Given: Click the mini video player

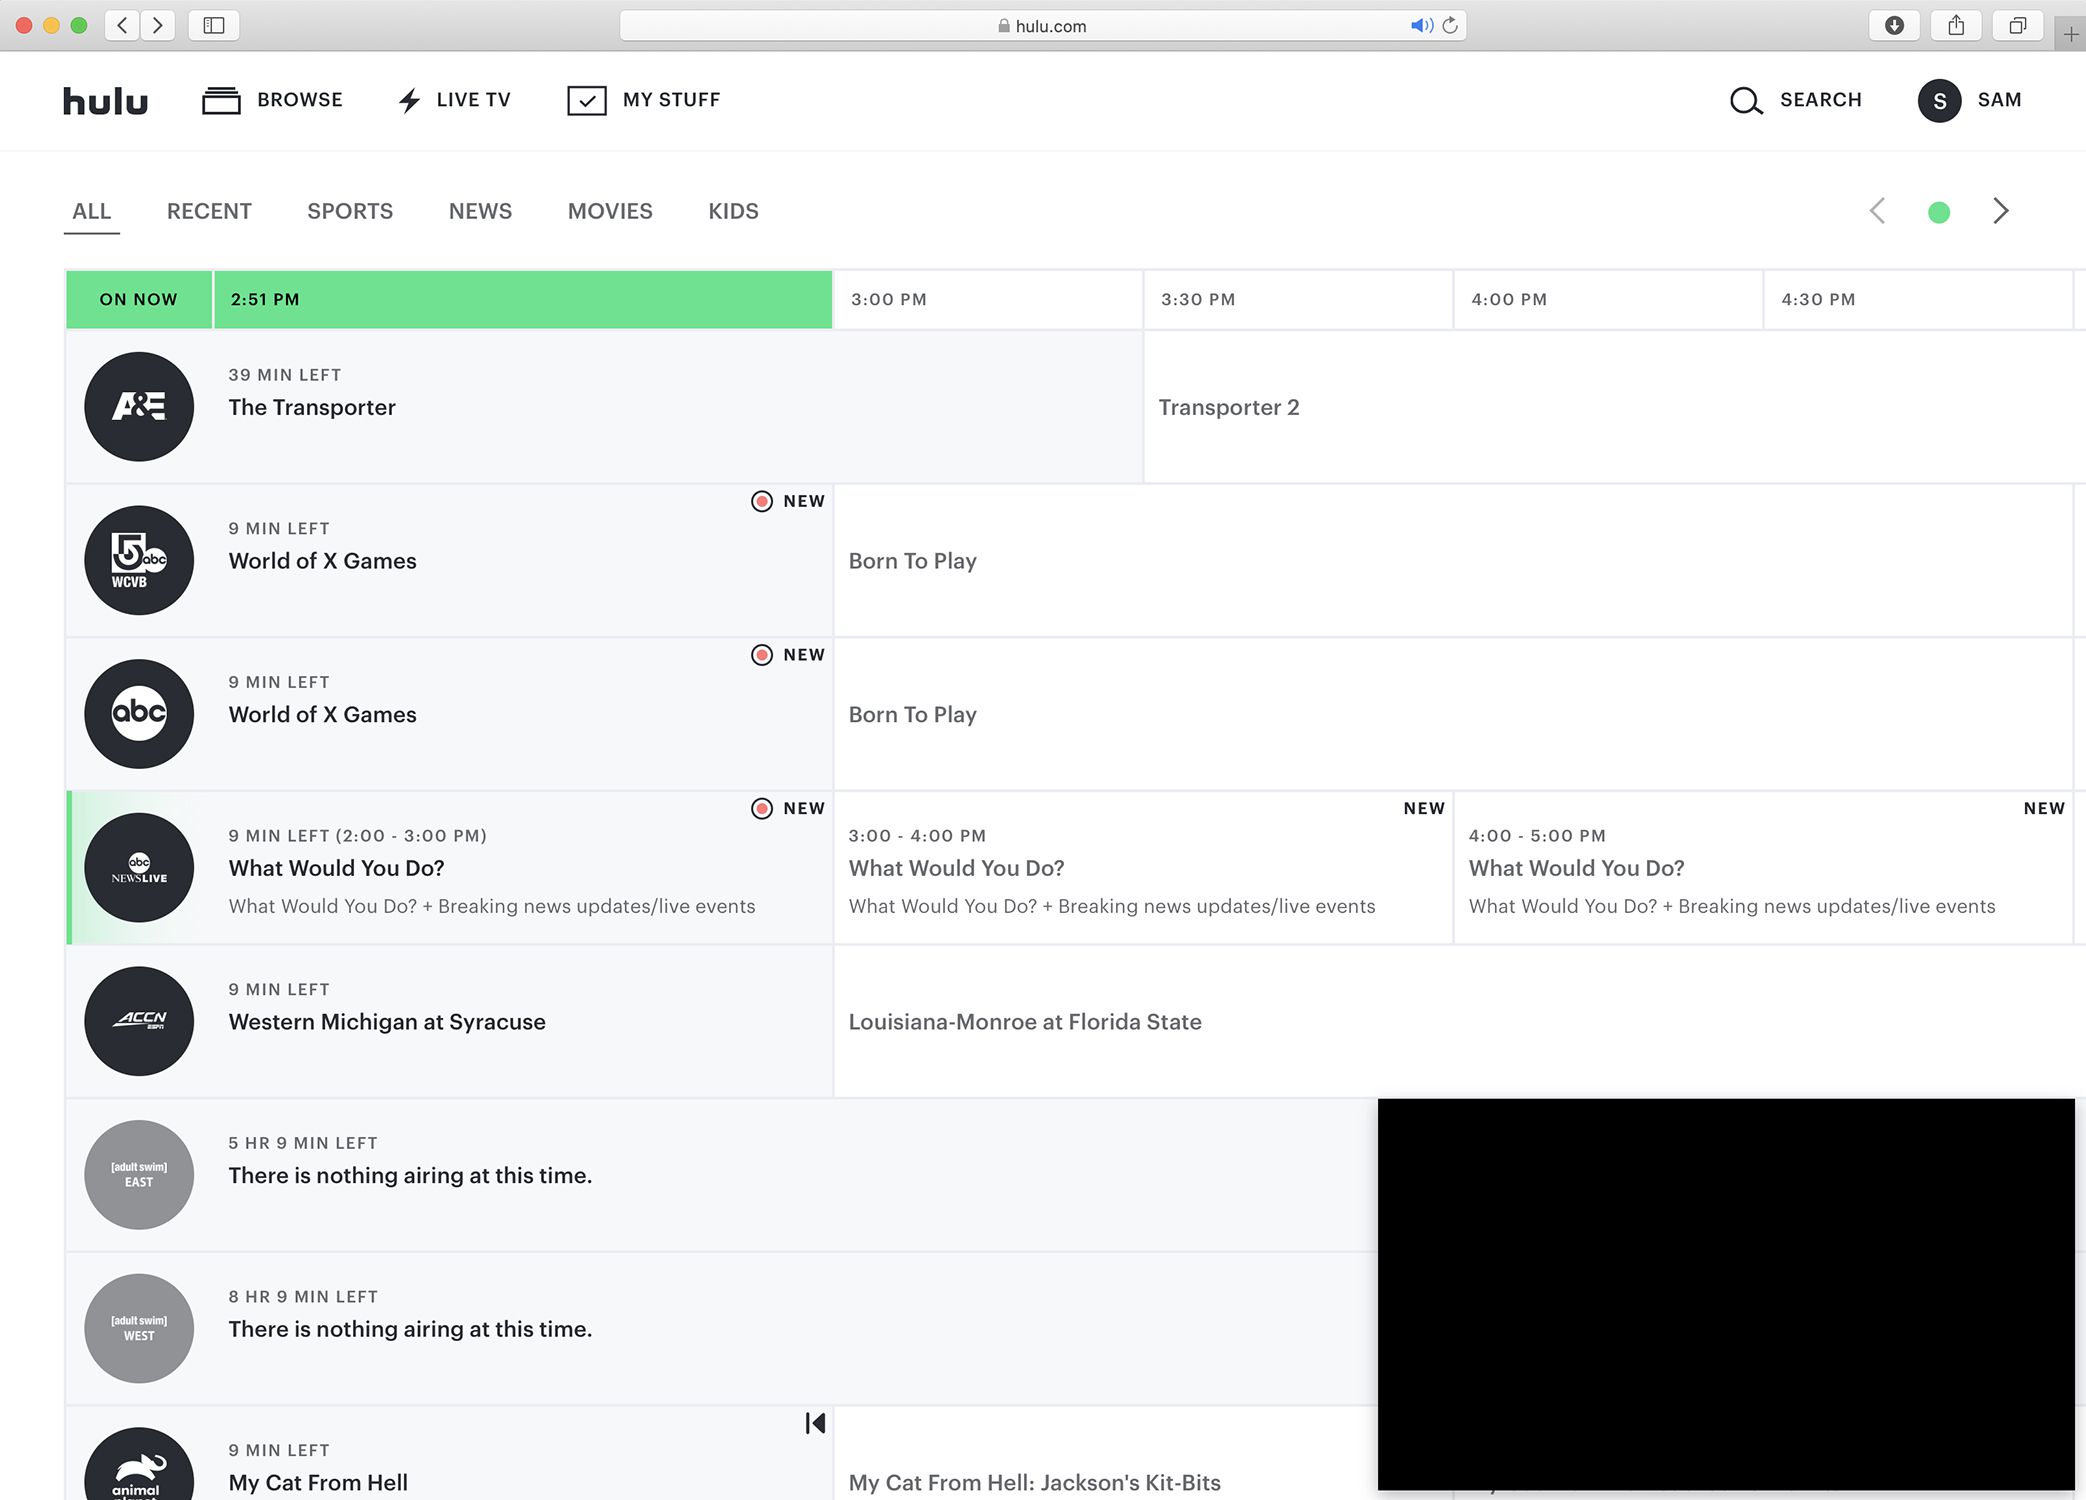Looking at the screenshot, I should click(1726, 1294).
